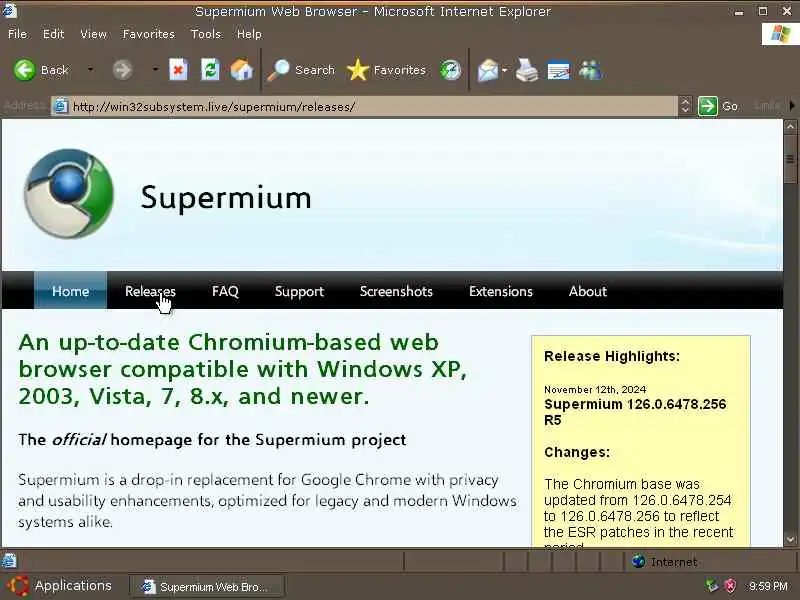Stop loading with the red X icon

[178, 70]
